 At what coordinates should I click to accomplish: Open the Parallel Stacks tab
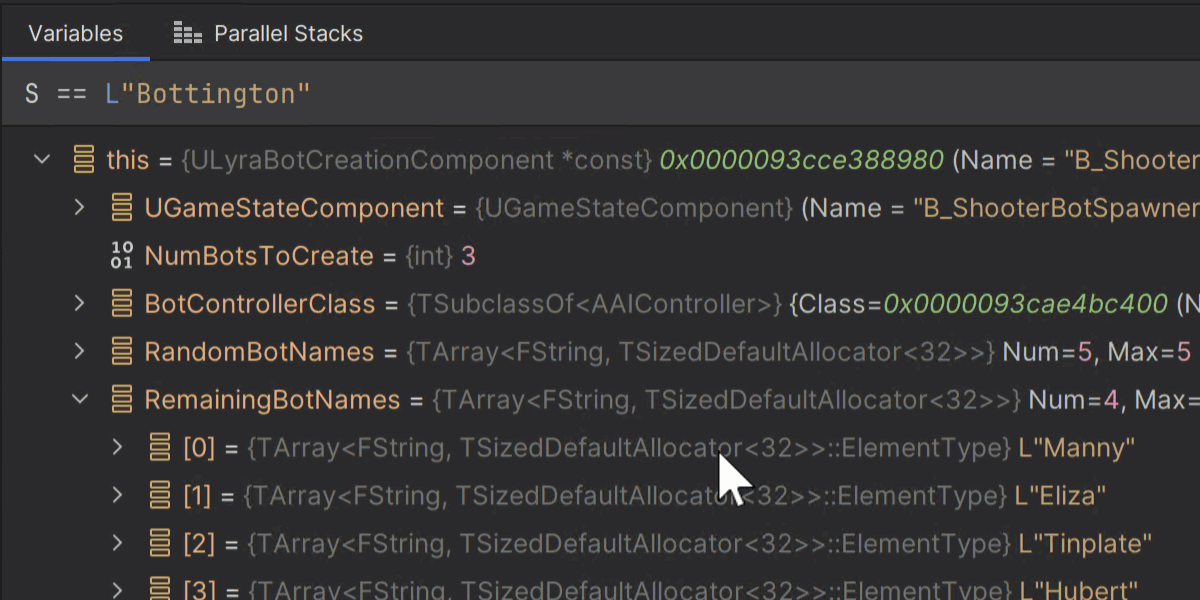[x=267, y=33]
